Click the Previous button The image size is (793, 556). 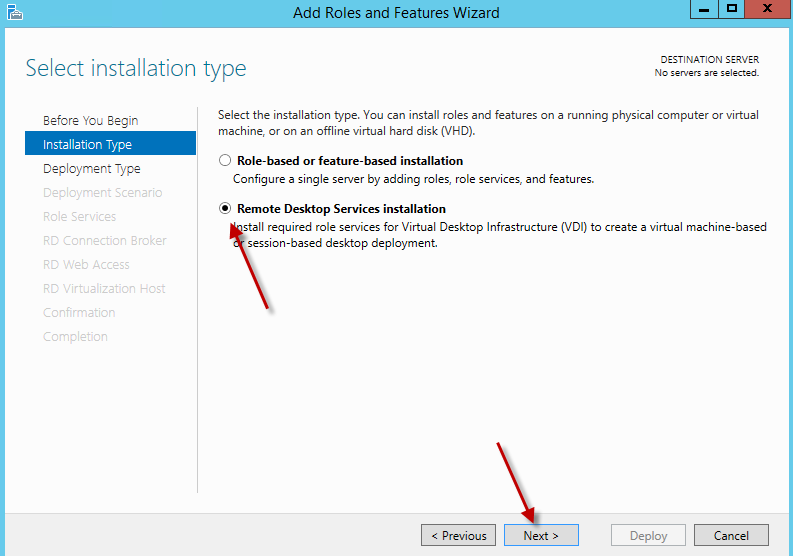[459, 535]
